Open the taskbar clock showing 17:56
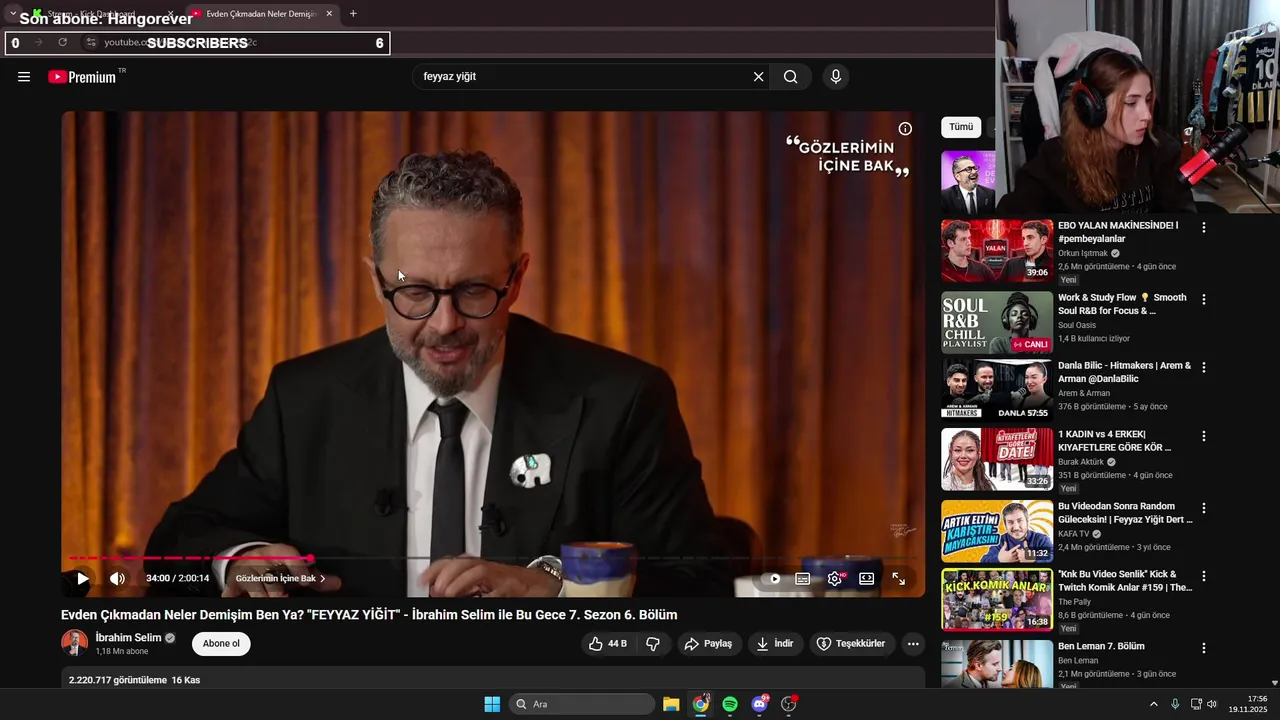Viewport: 1280px width, 720px height. [x=1249, y=704]
